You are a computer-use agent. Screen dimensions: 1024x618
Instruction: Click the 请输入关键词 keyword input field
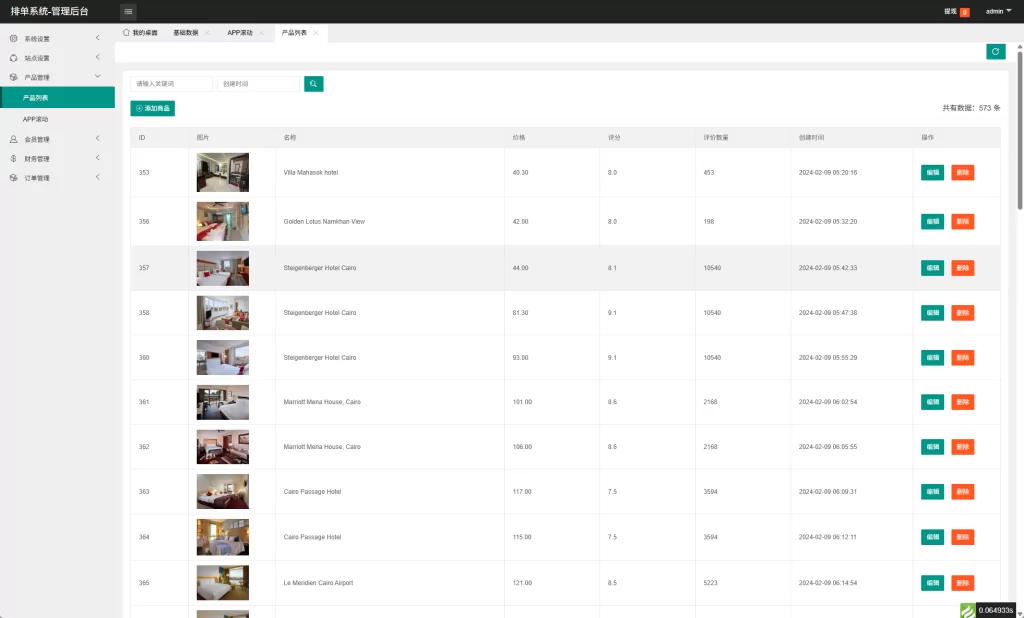click(171, 84)
